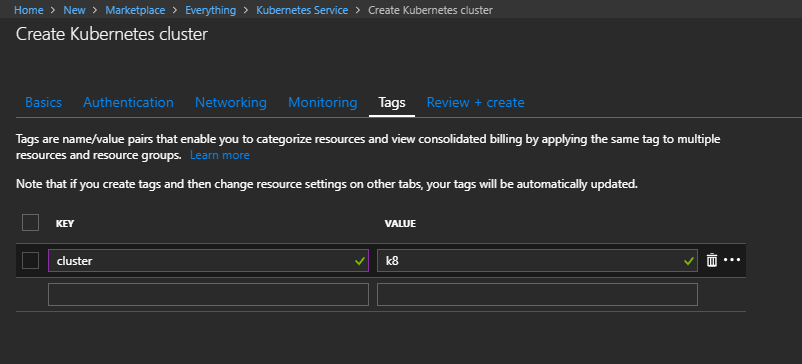Click the VALUE column header
The image size is (802, 364).
(x=400, y=223)
